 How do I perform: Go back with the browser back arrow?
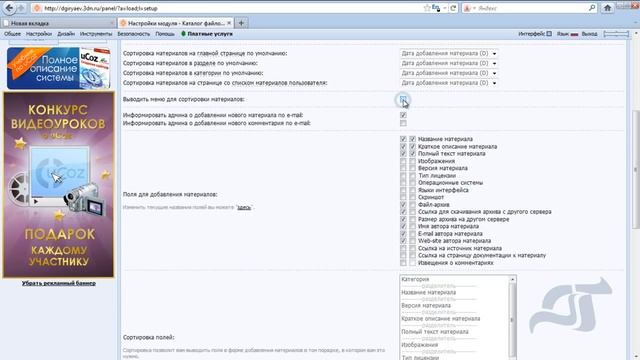[9, 8]
